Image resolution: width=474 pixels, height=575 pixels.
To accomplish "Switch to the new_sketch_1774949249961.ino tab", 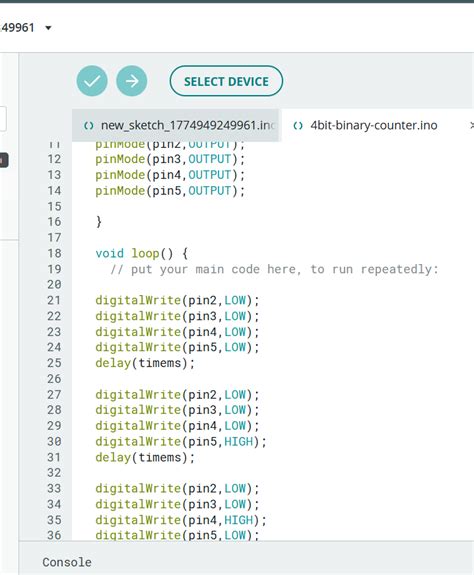I will (177, 125).
